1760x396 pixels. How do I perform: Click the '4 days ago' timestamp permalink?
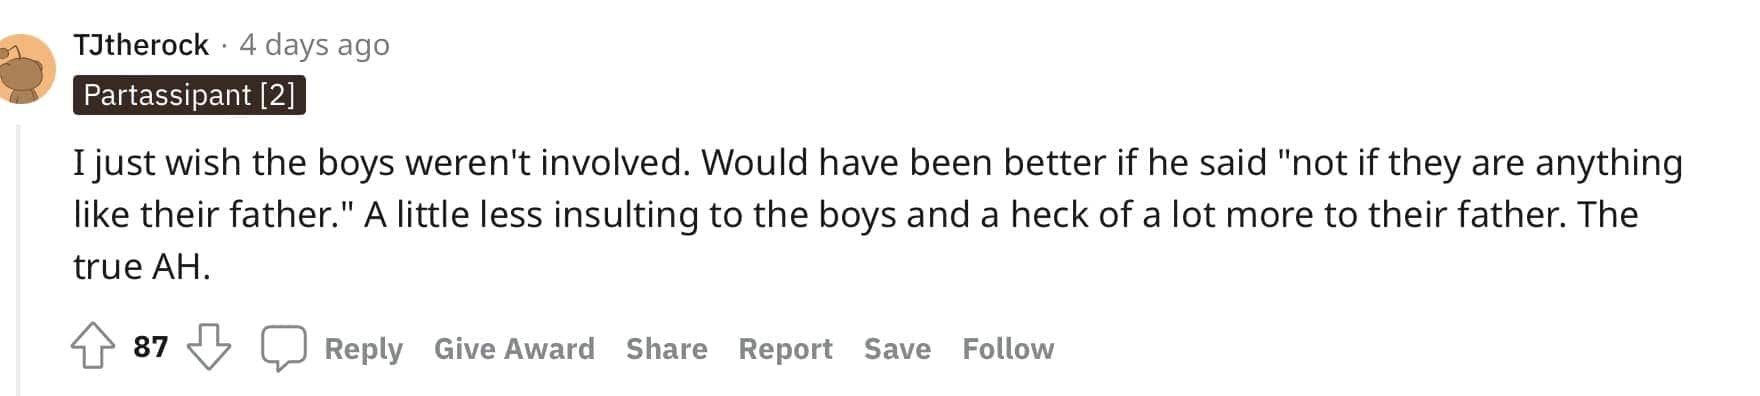314,45
